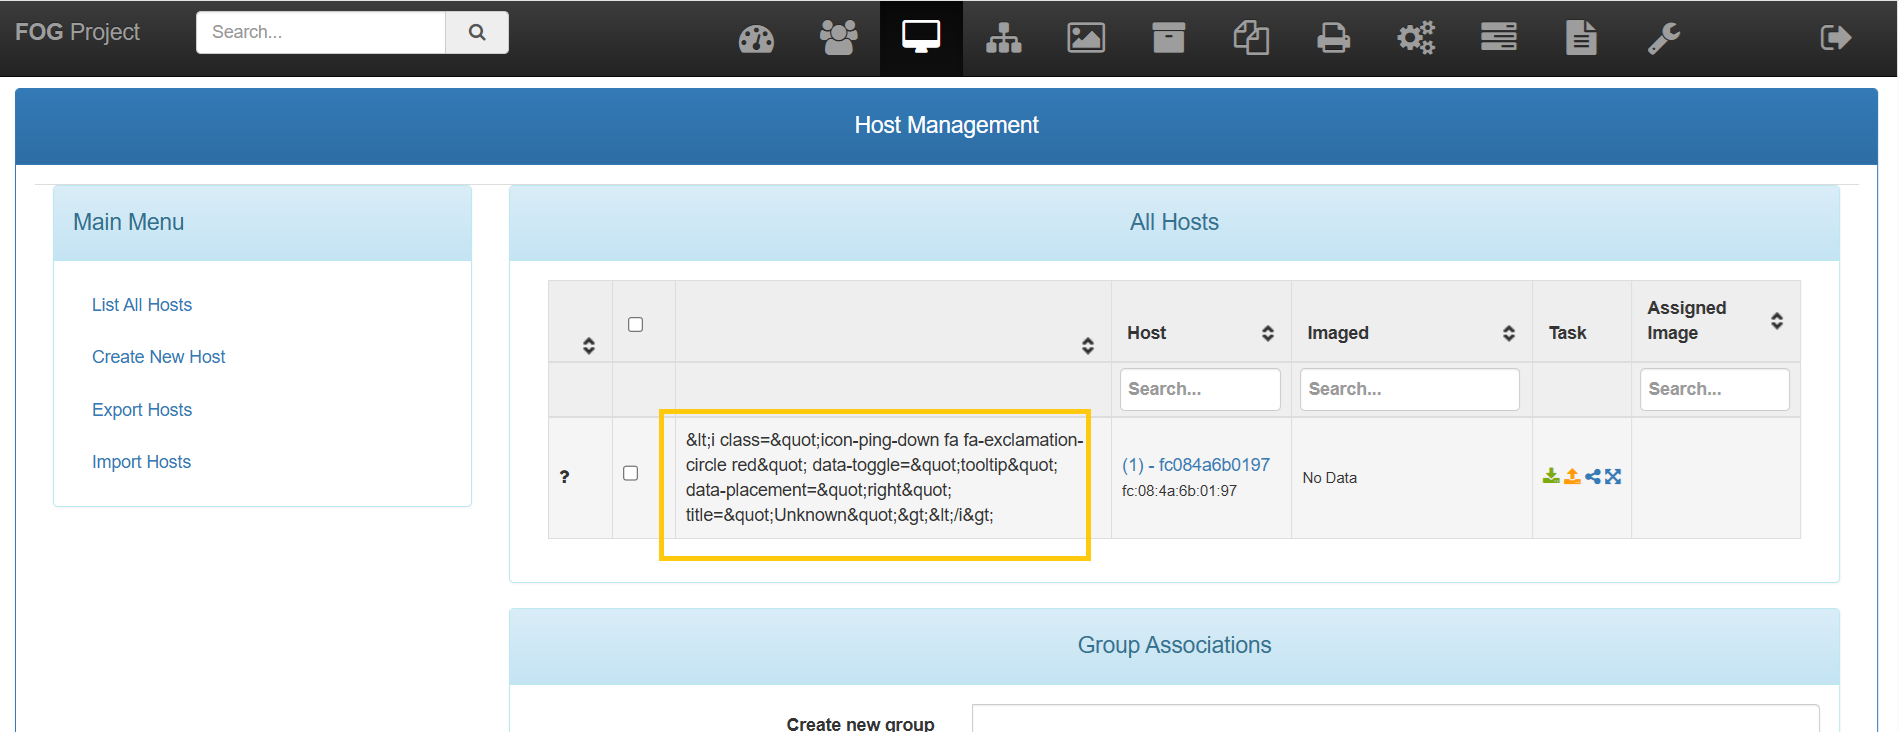Open advanced tasks cross-arrows icon for host
Screen dimensions: 1899x732
point(1613,476)
